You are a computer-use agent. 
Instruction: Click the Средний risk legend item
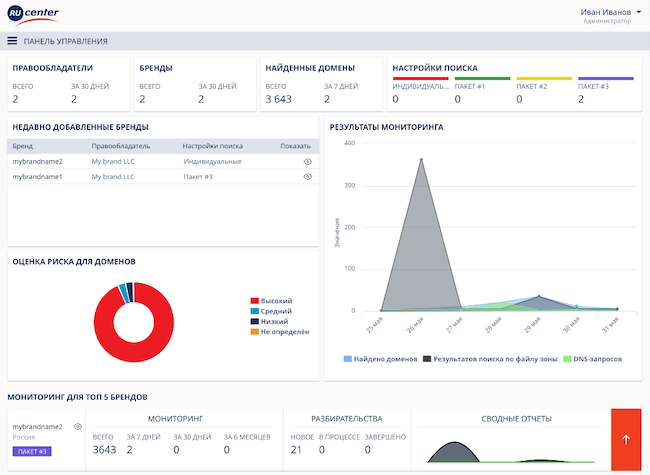(x=270, y=311)
